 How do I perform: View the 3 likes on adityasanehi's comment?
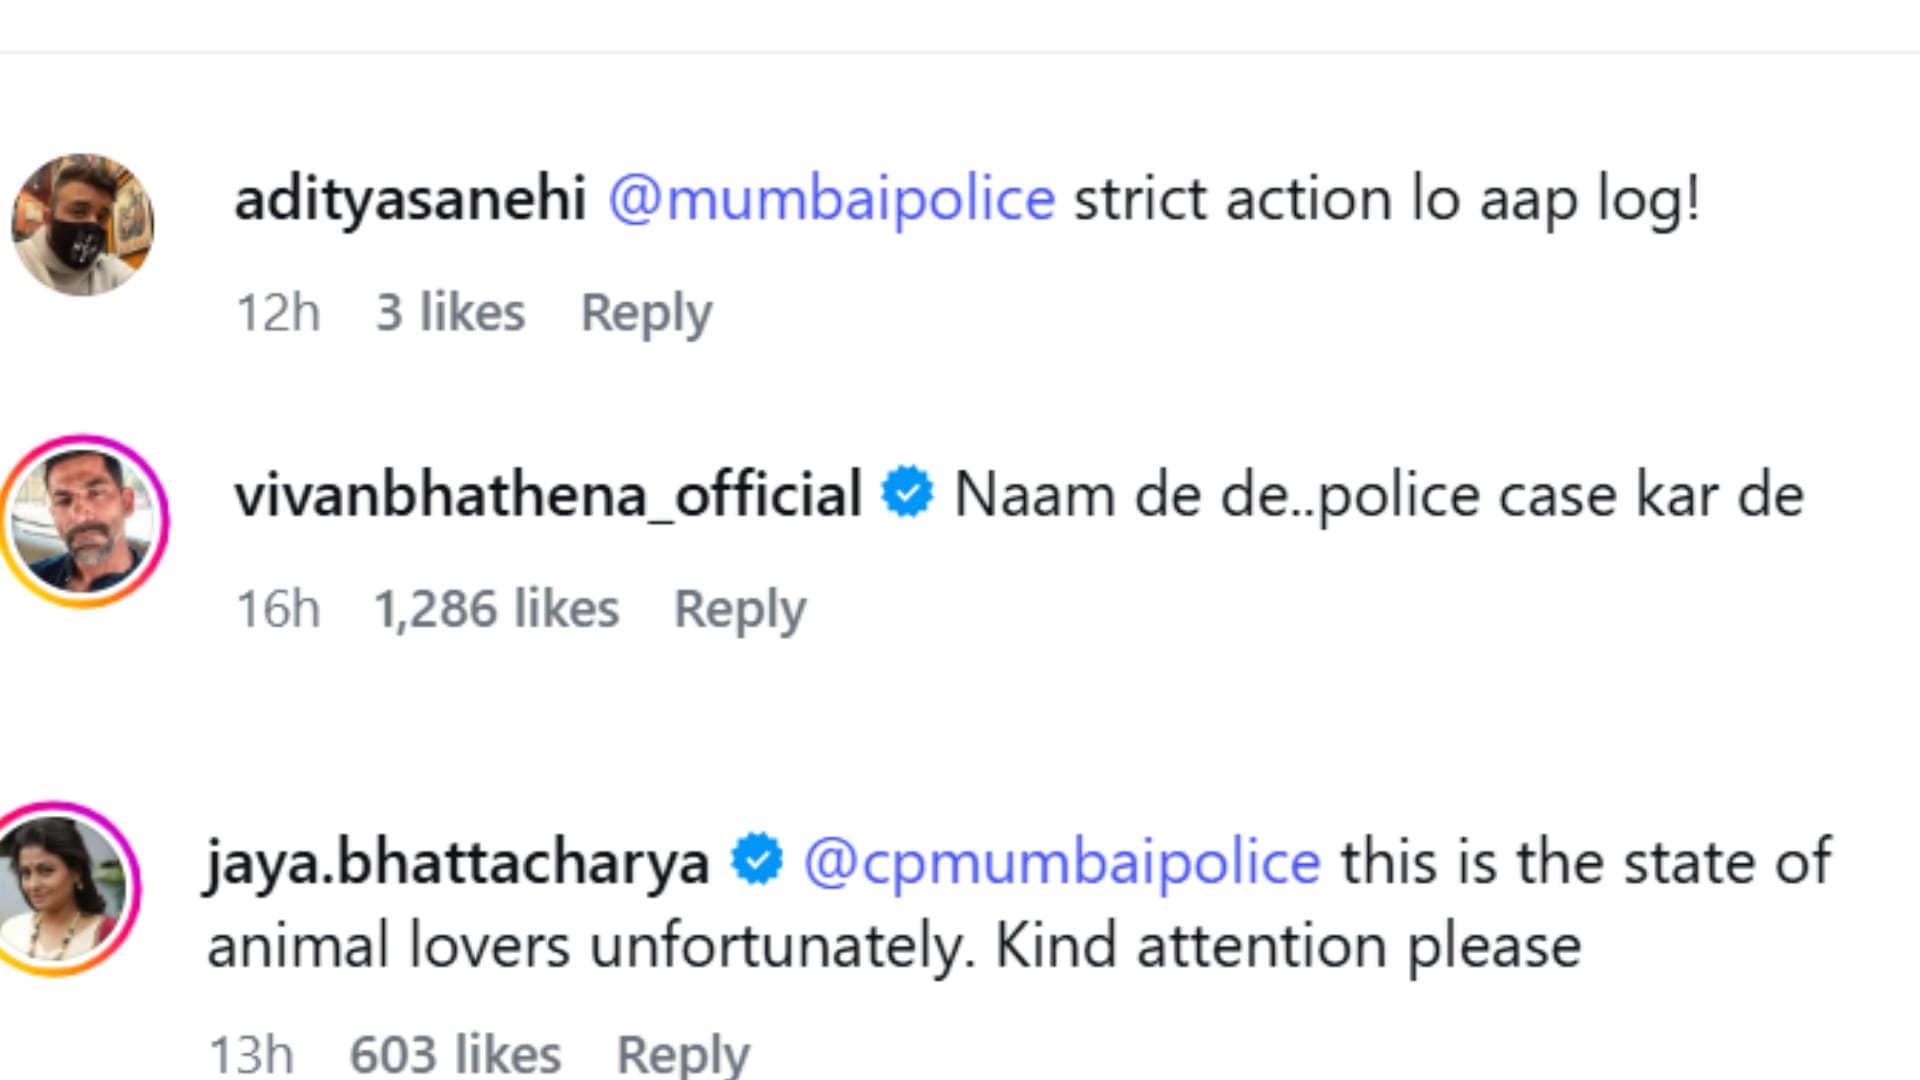pyautogui.click(x=450, y=313)
